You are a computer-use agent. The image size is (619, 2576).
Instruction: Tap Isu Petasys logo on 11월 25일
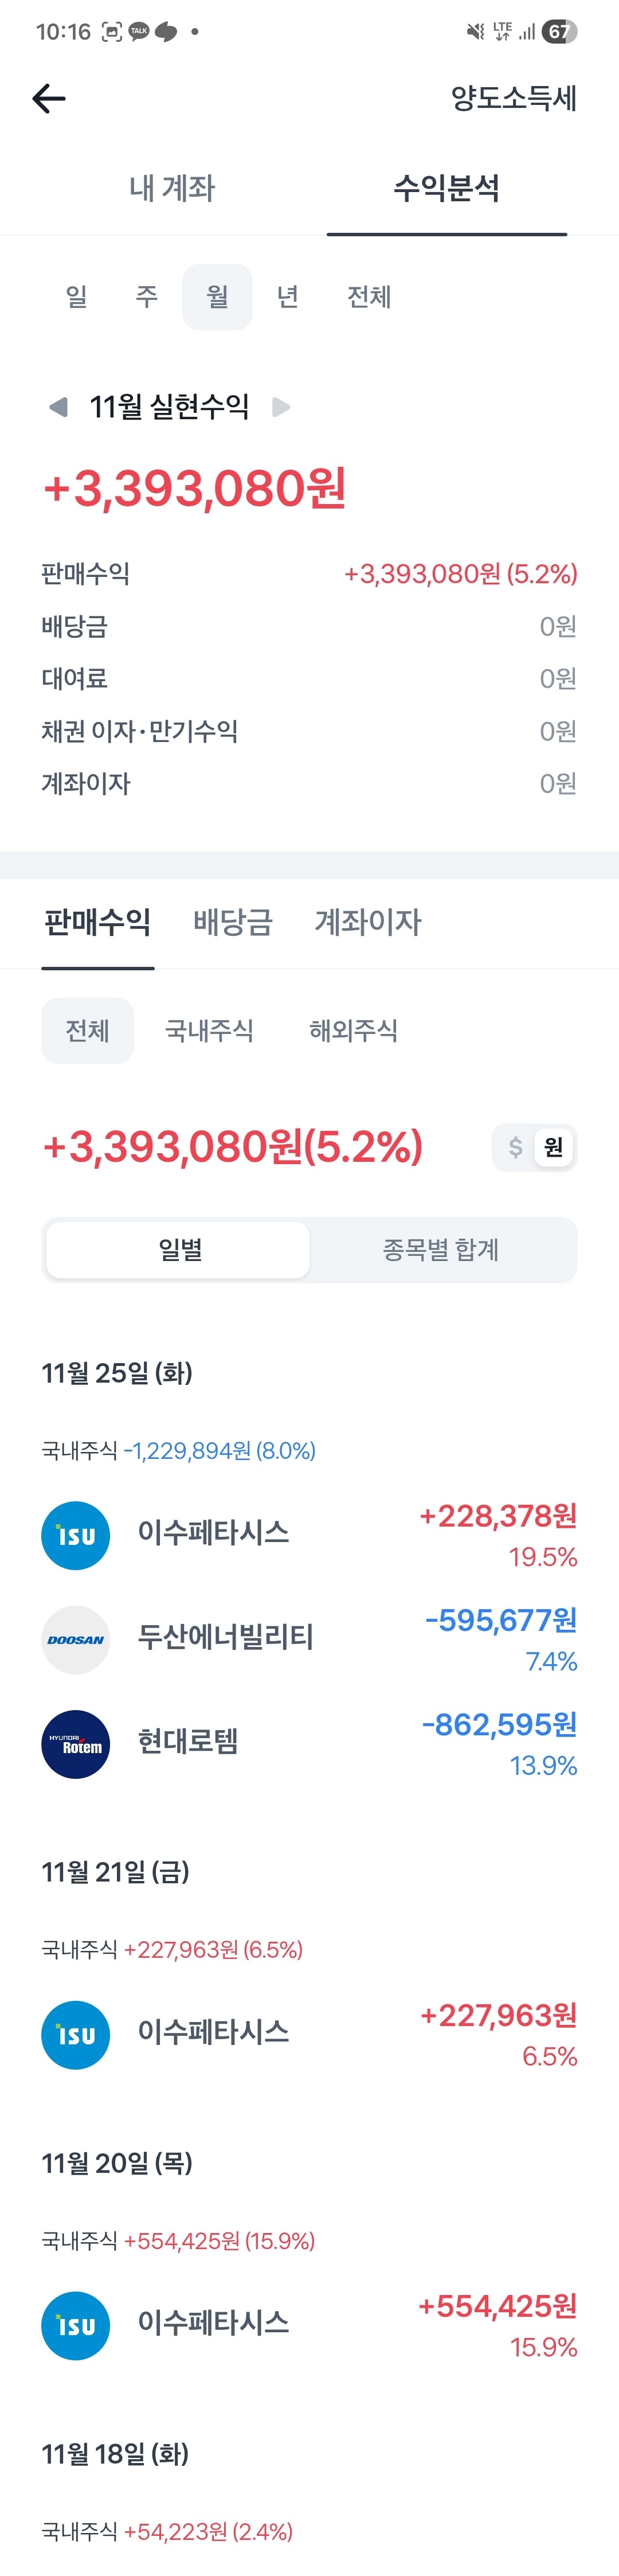75,1535
